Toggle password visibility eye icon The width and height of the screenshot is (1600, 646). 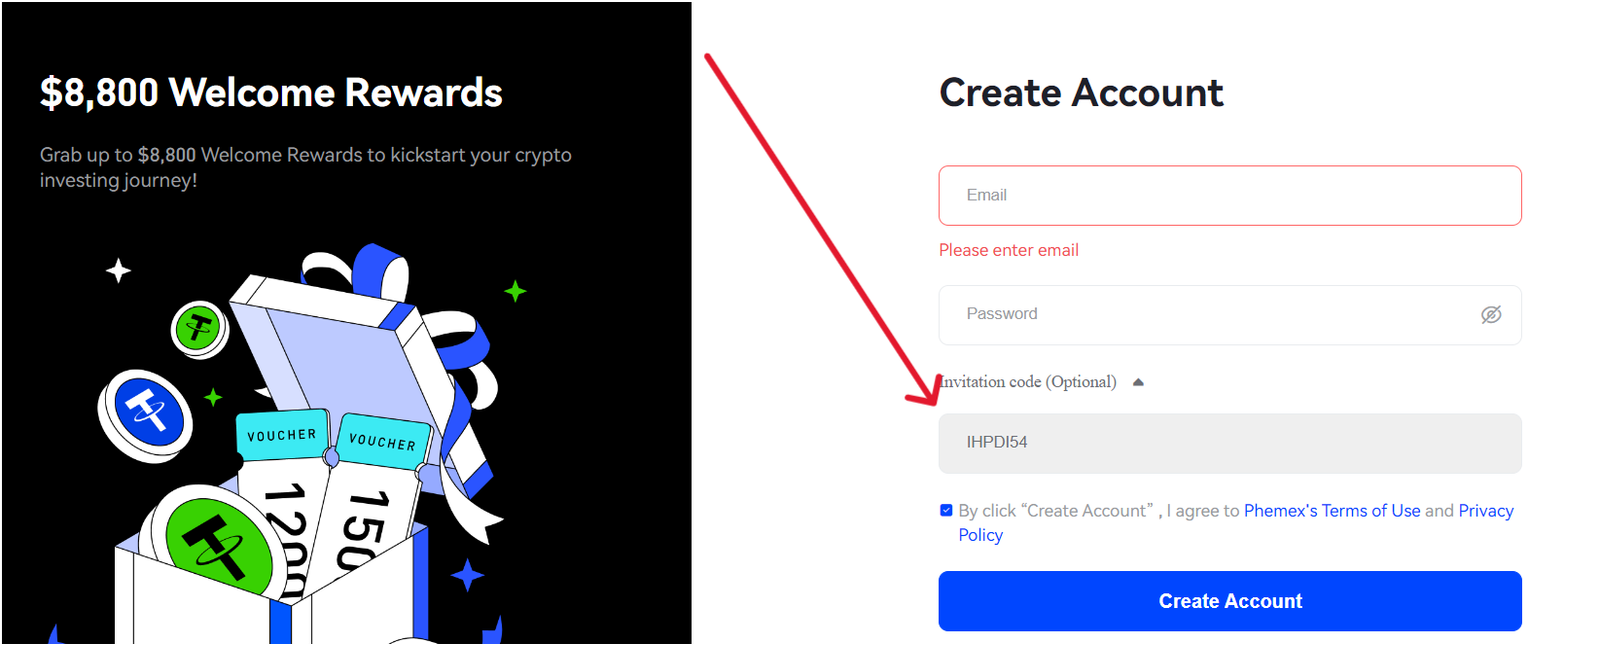[1490, 315]
